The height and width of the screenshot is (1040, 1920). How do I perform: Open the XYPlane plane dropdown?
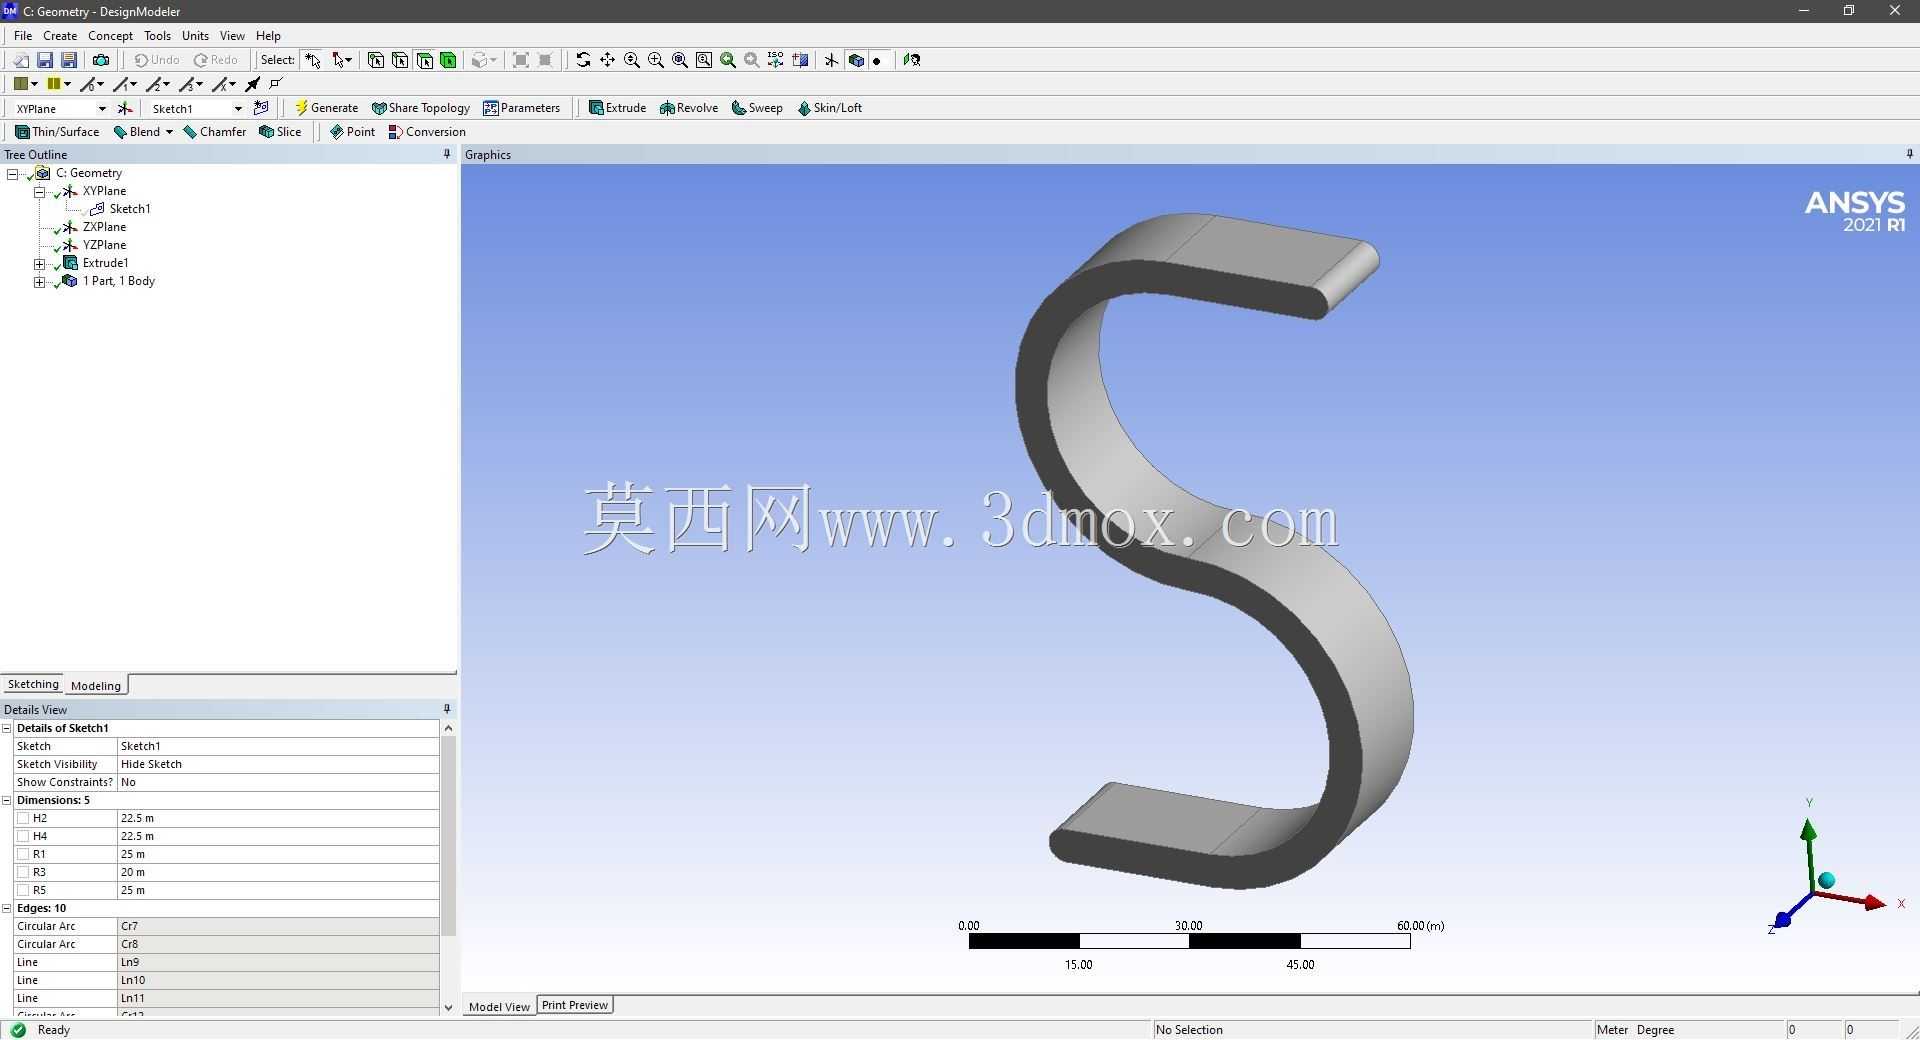point(102,108)
